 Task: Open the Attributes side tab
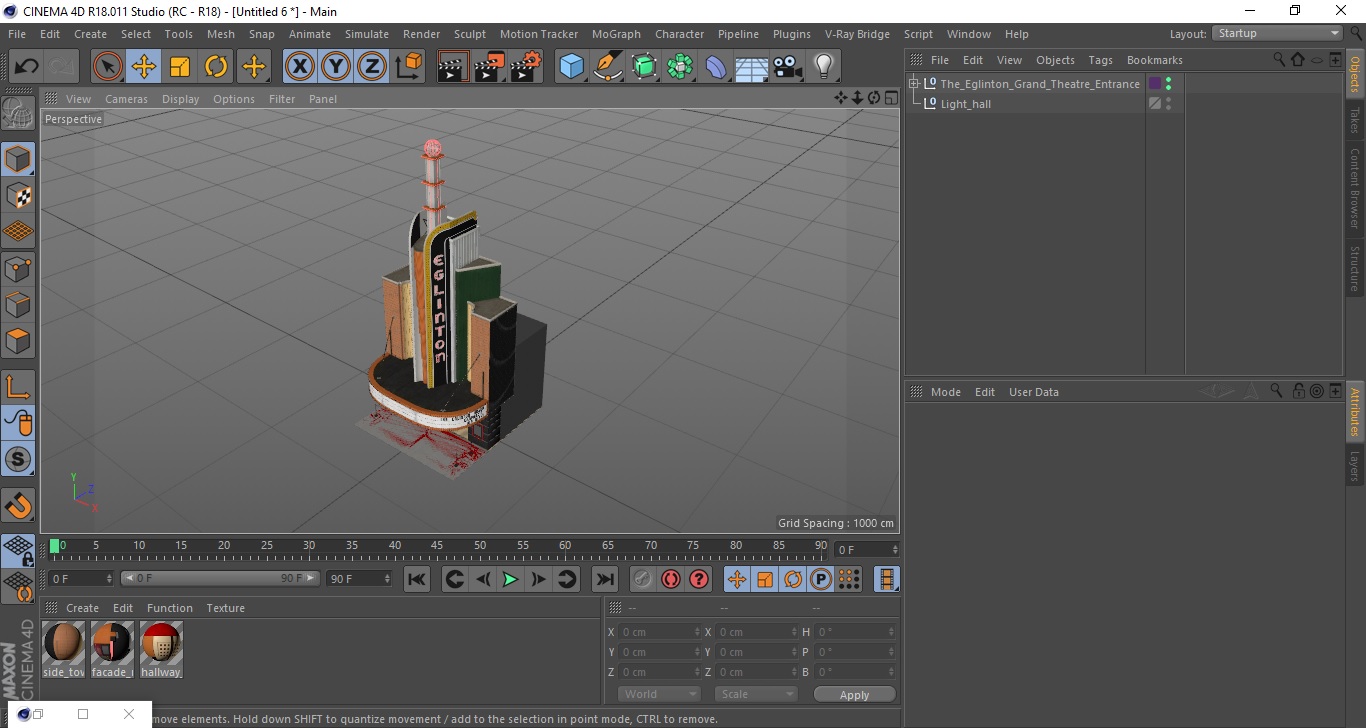[x=1355, y=411]
